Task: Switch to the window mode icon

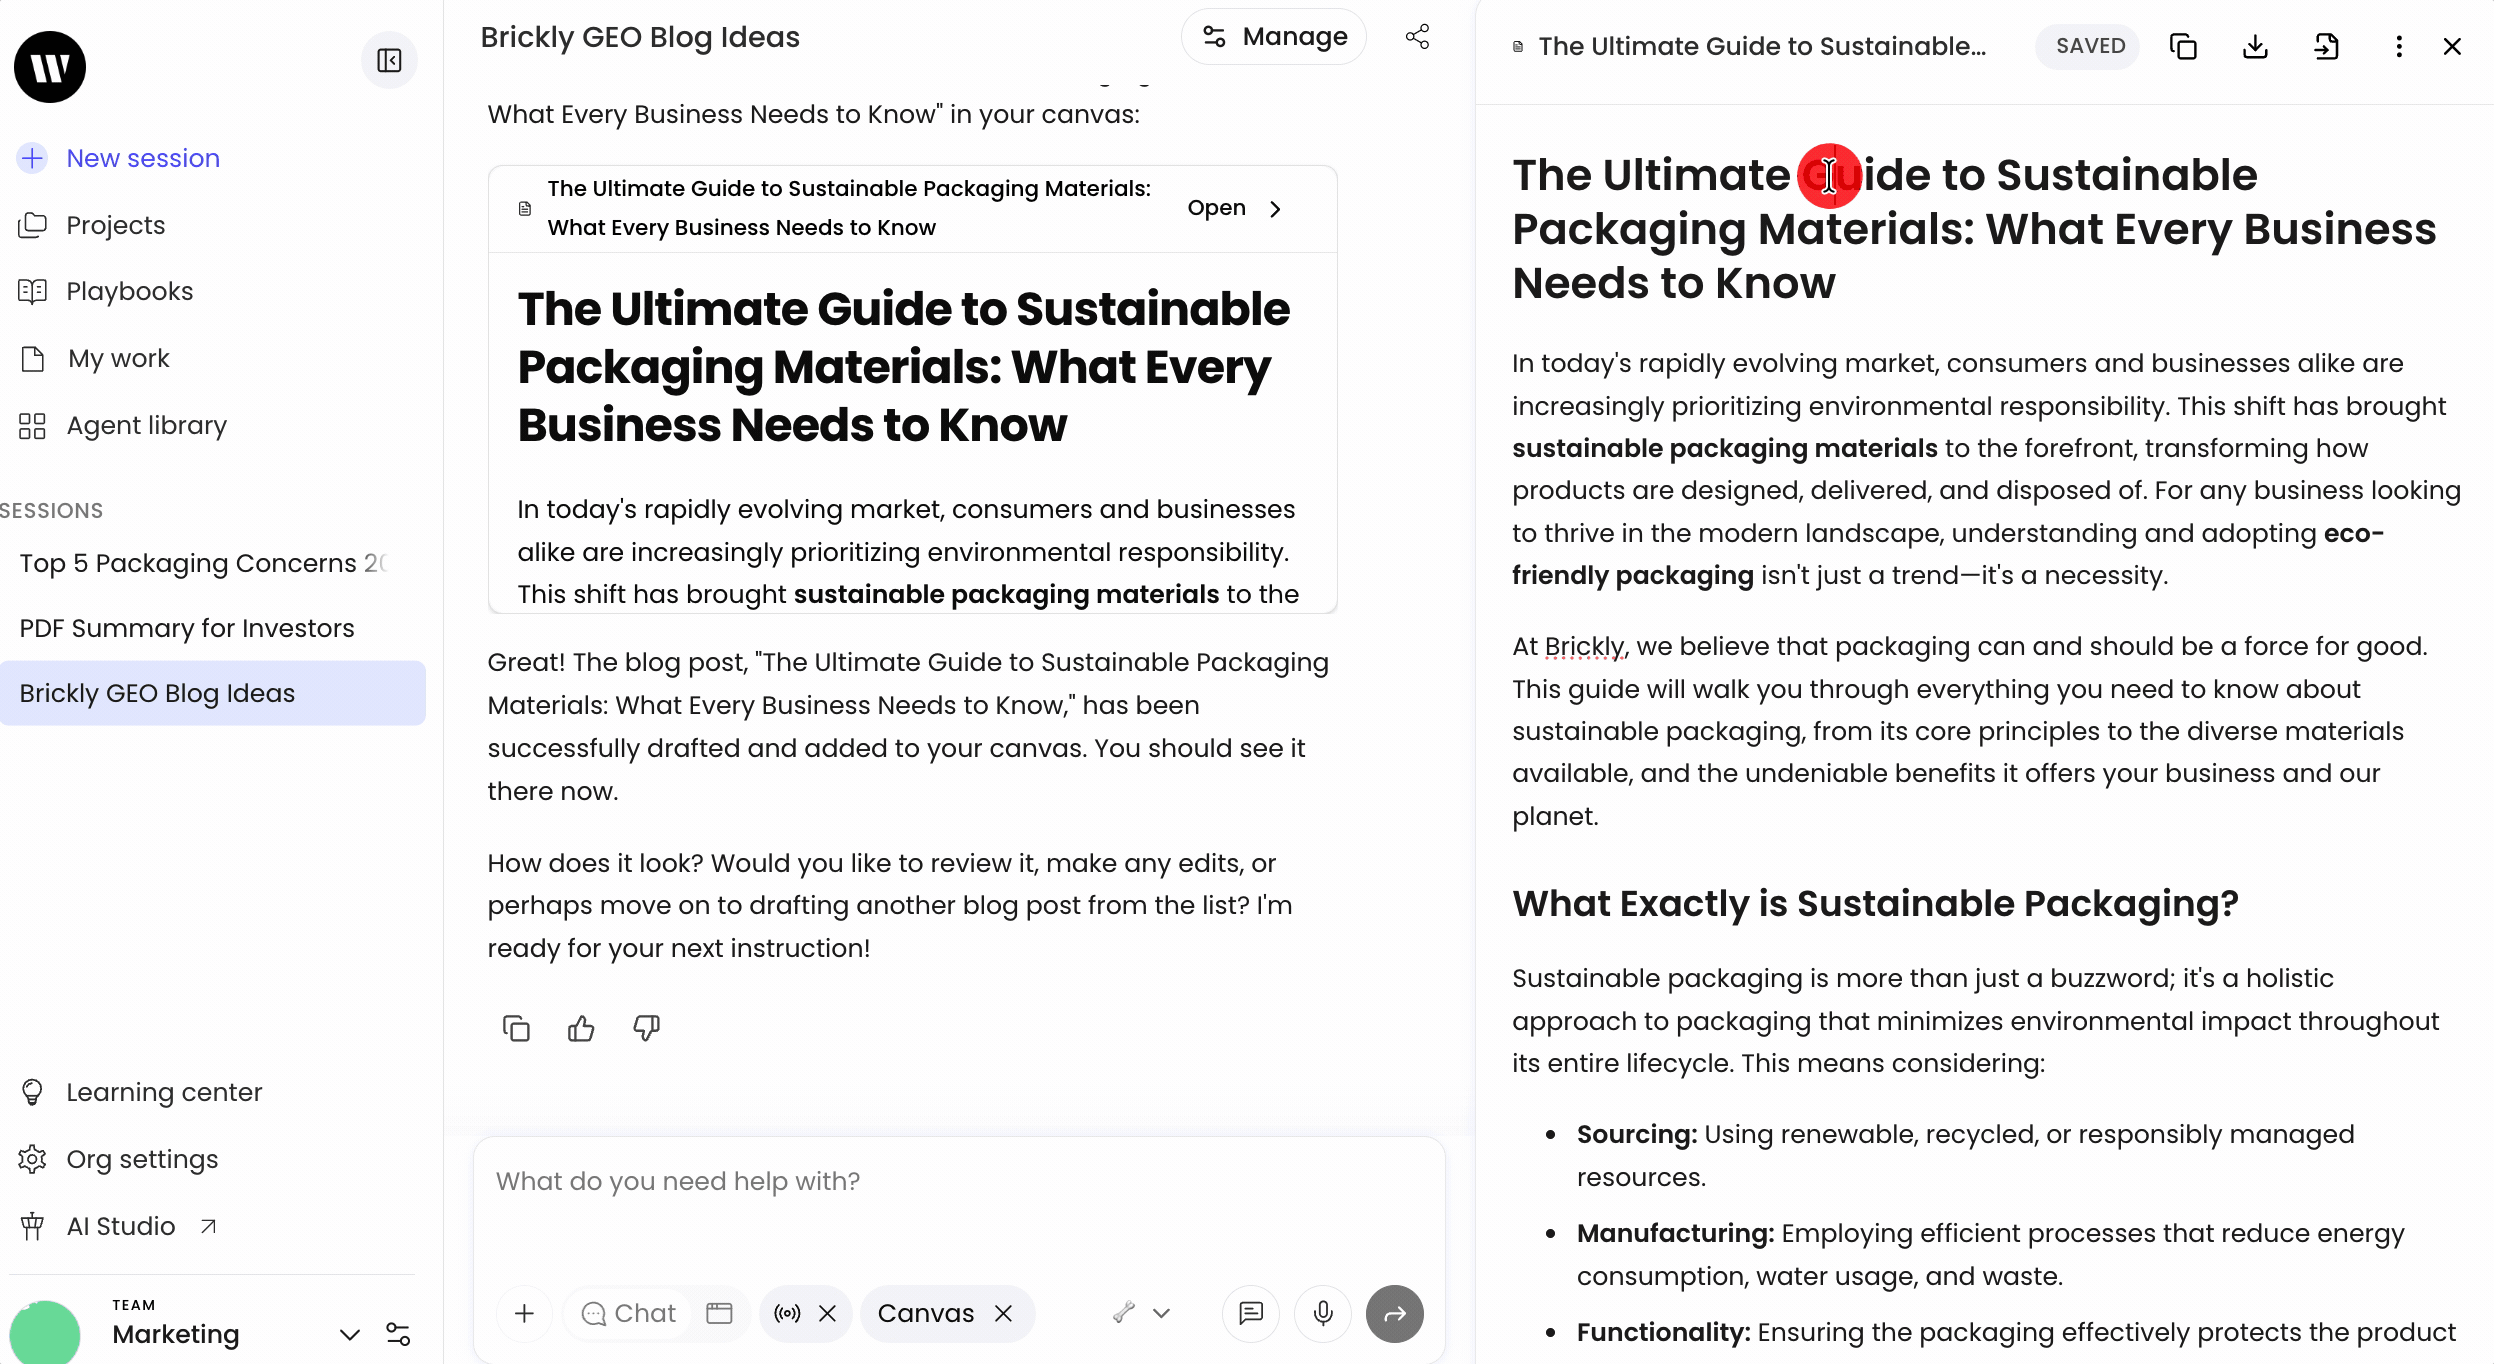Action: pyautogui.click(x=719, y=1313)
